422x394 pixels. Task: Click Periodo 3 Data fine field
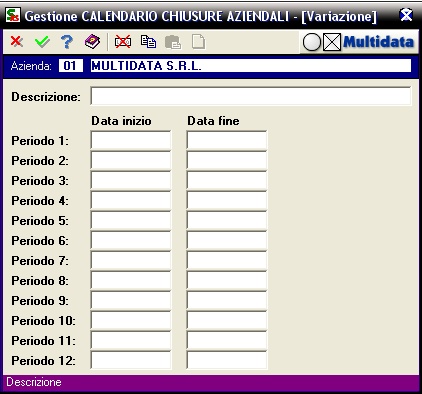(227, 180)
